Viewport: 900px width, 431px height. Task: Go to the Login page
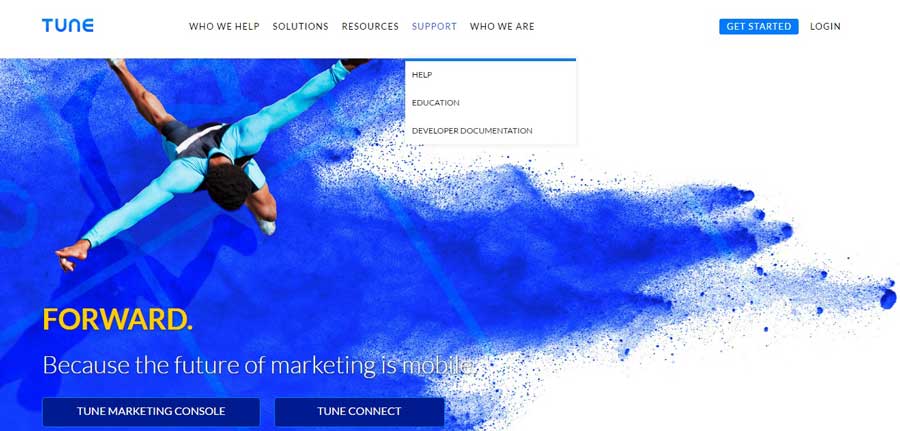[x=825, y=26]
